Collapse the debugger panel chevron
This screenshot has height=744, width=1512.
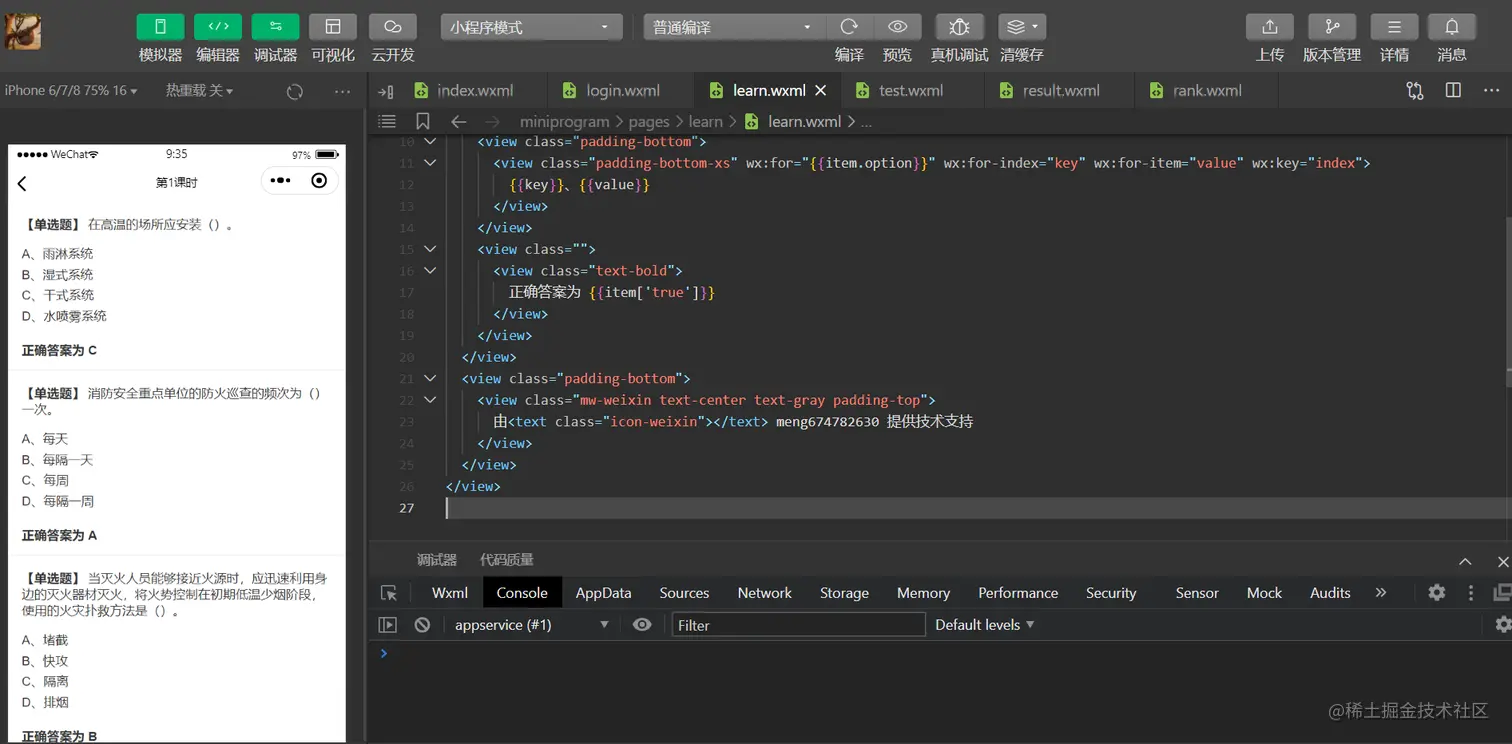click(x=1465, y=562)
